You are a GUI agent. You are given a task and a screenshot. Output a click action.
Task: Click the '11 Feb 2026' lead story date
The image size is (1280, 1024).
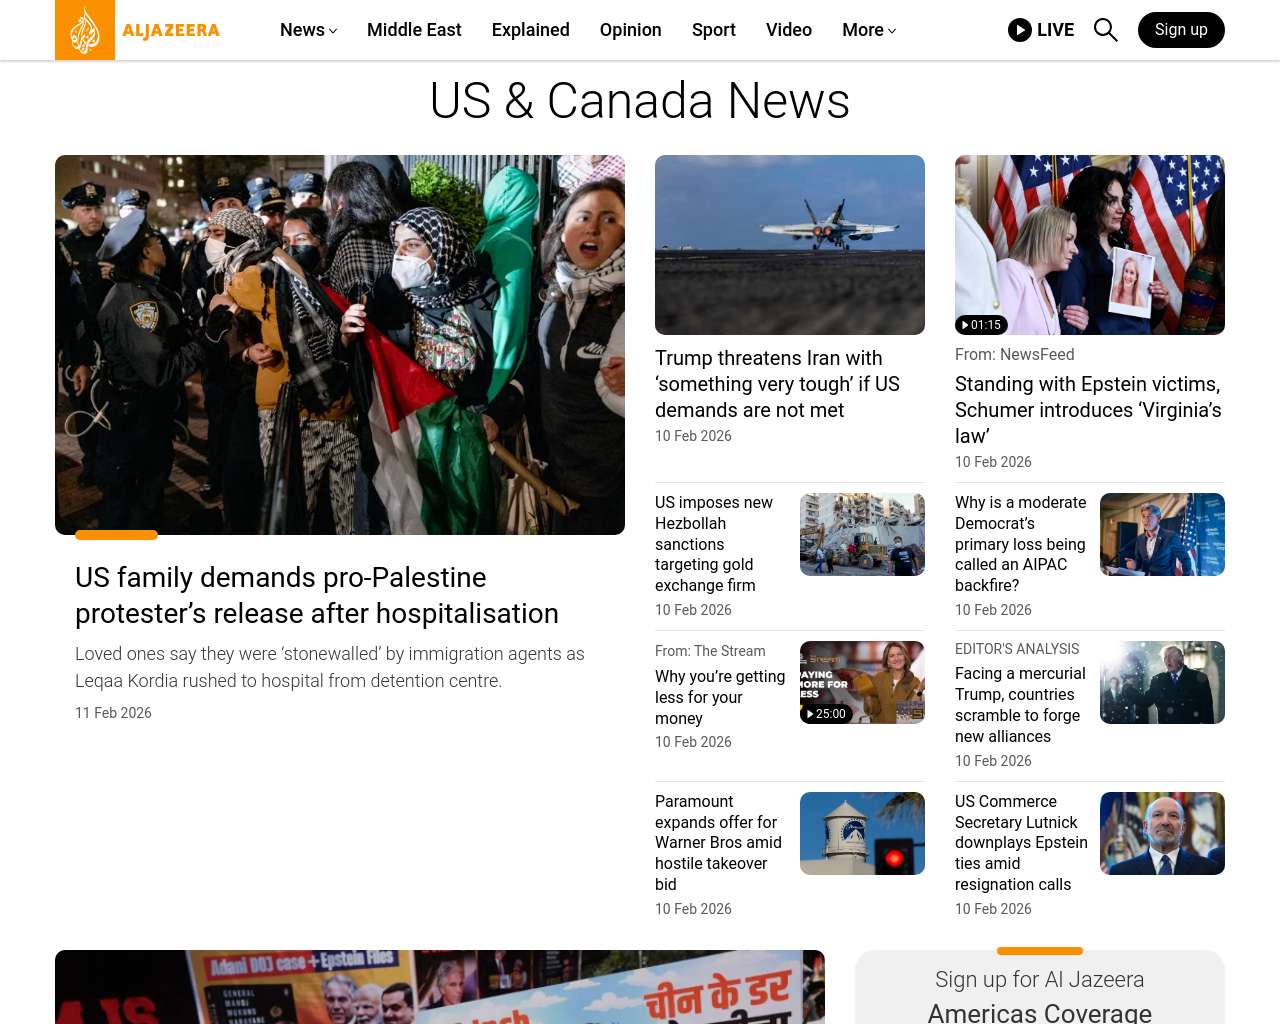click(113, 713)
